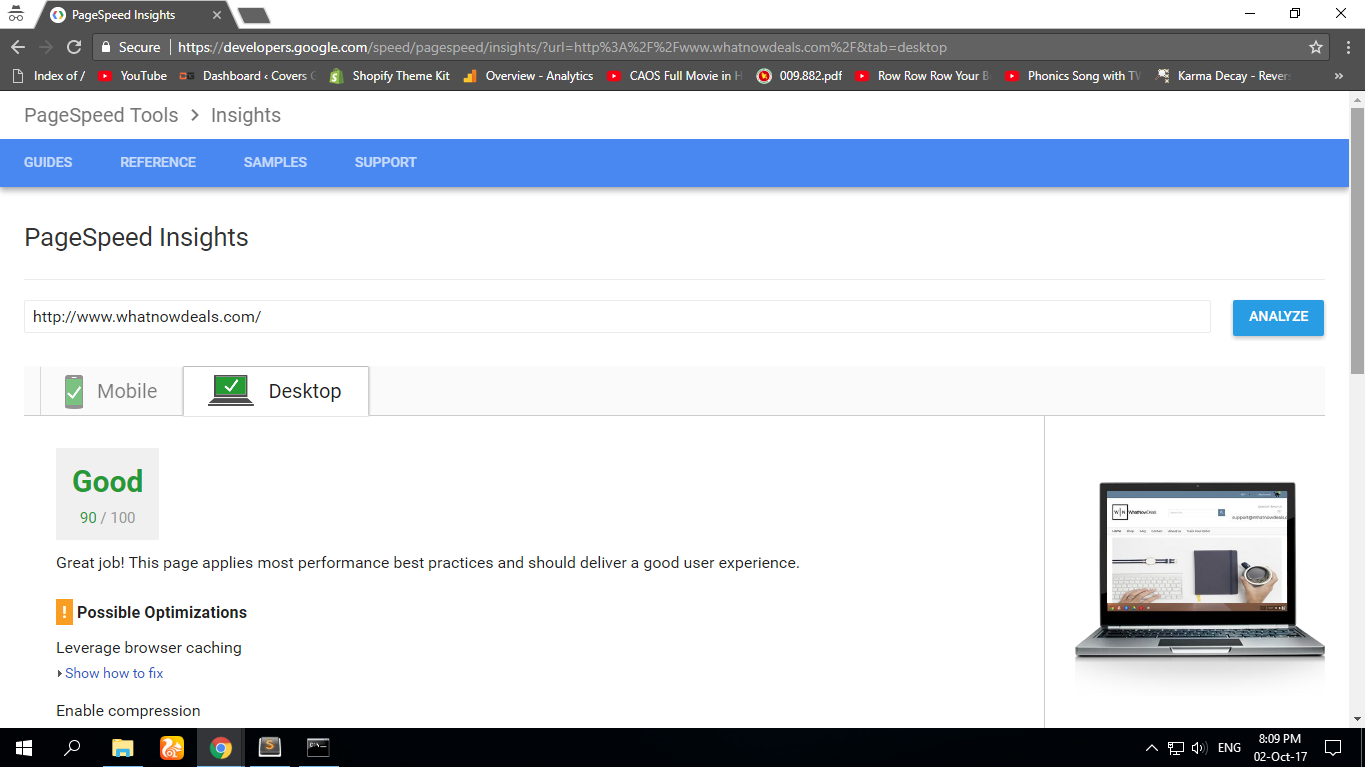
Task: Click the 'Leverage browser caching' text
Action: point(149,648)
